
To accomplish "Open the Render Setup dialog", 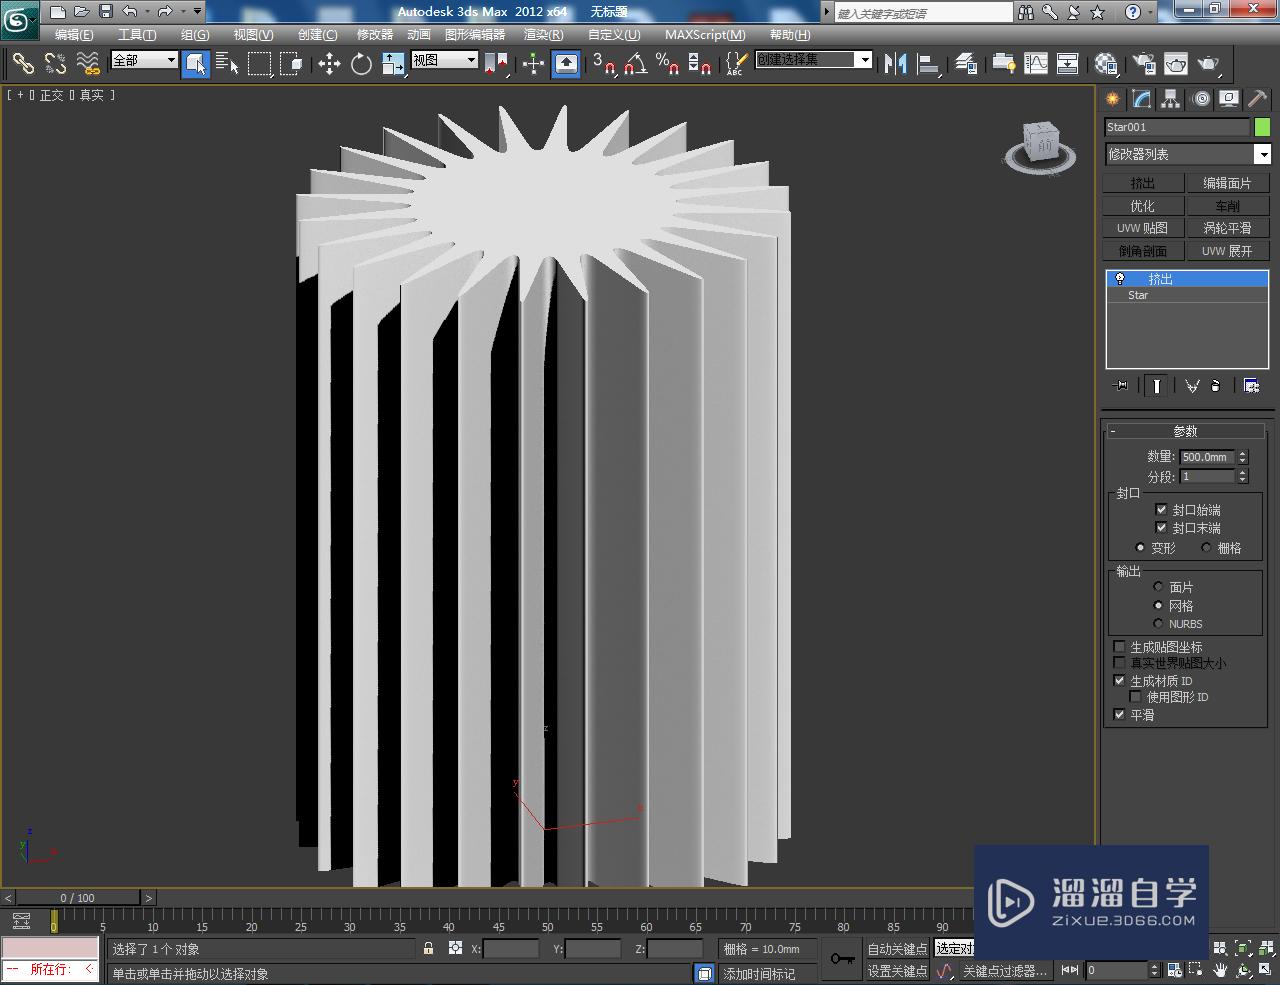I will 1144,64.
